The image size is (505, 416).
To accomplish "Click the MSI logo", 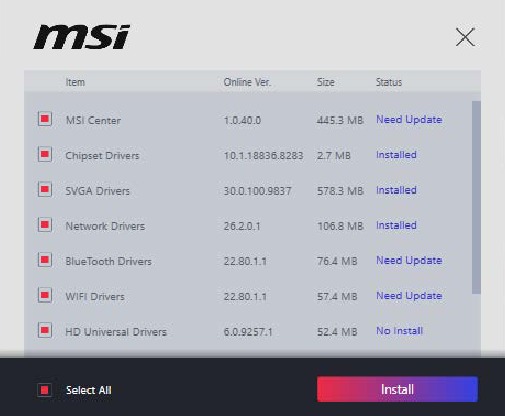I will pos(82,37).
